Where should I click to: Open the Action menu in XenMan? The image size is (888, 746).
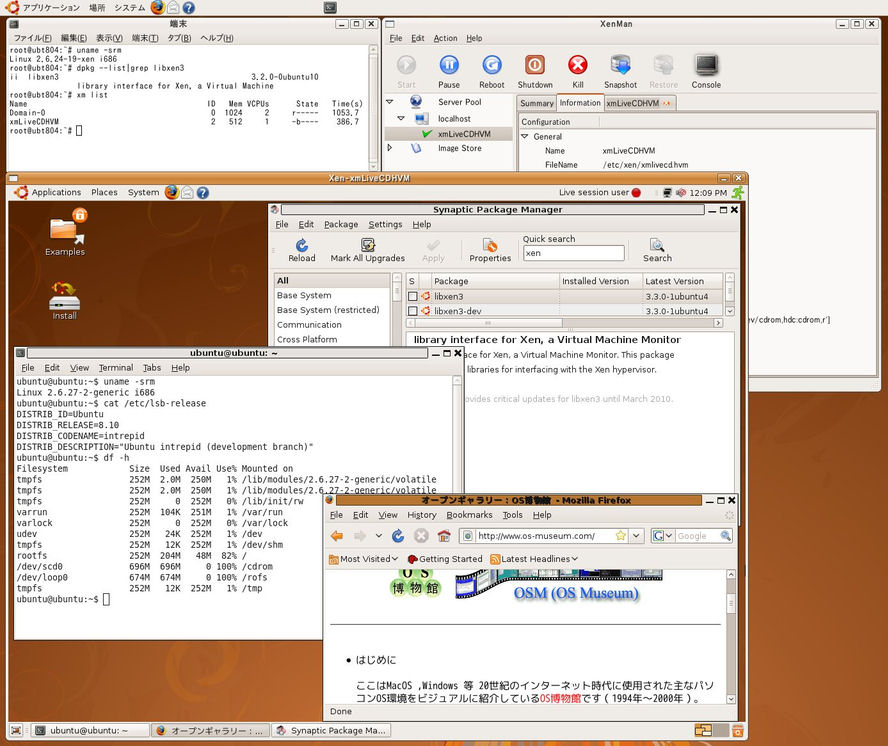445,38
